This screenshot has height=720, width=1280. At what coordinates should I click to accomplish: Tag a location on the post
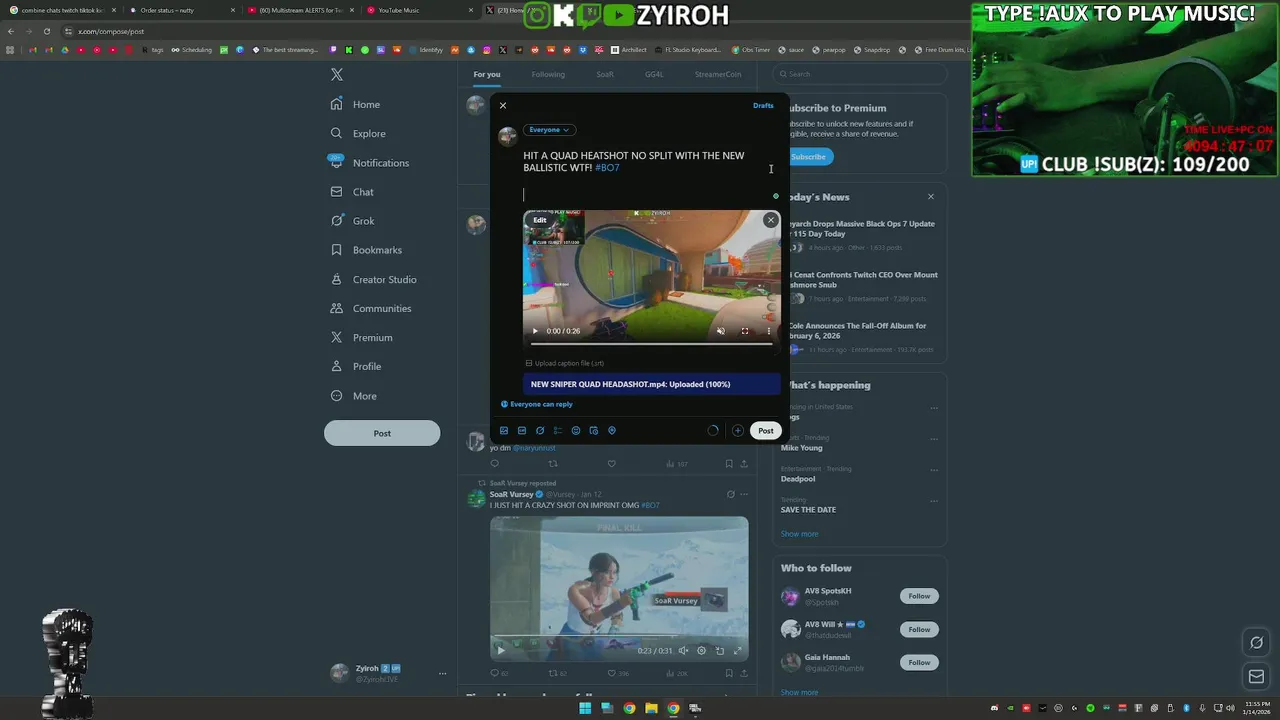click(612, 431)
